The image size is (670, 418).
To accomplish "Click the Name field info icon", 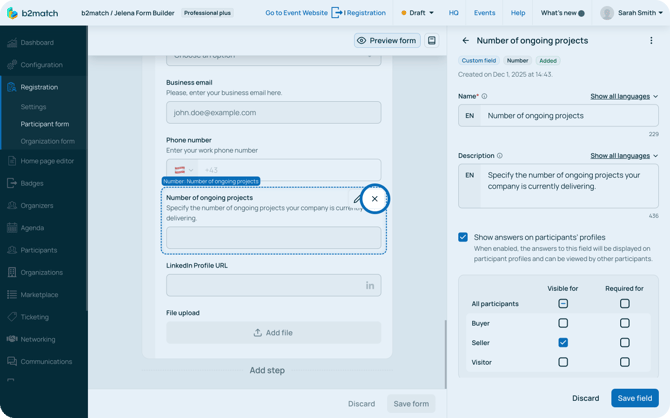I will 485,97.
